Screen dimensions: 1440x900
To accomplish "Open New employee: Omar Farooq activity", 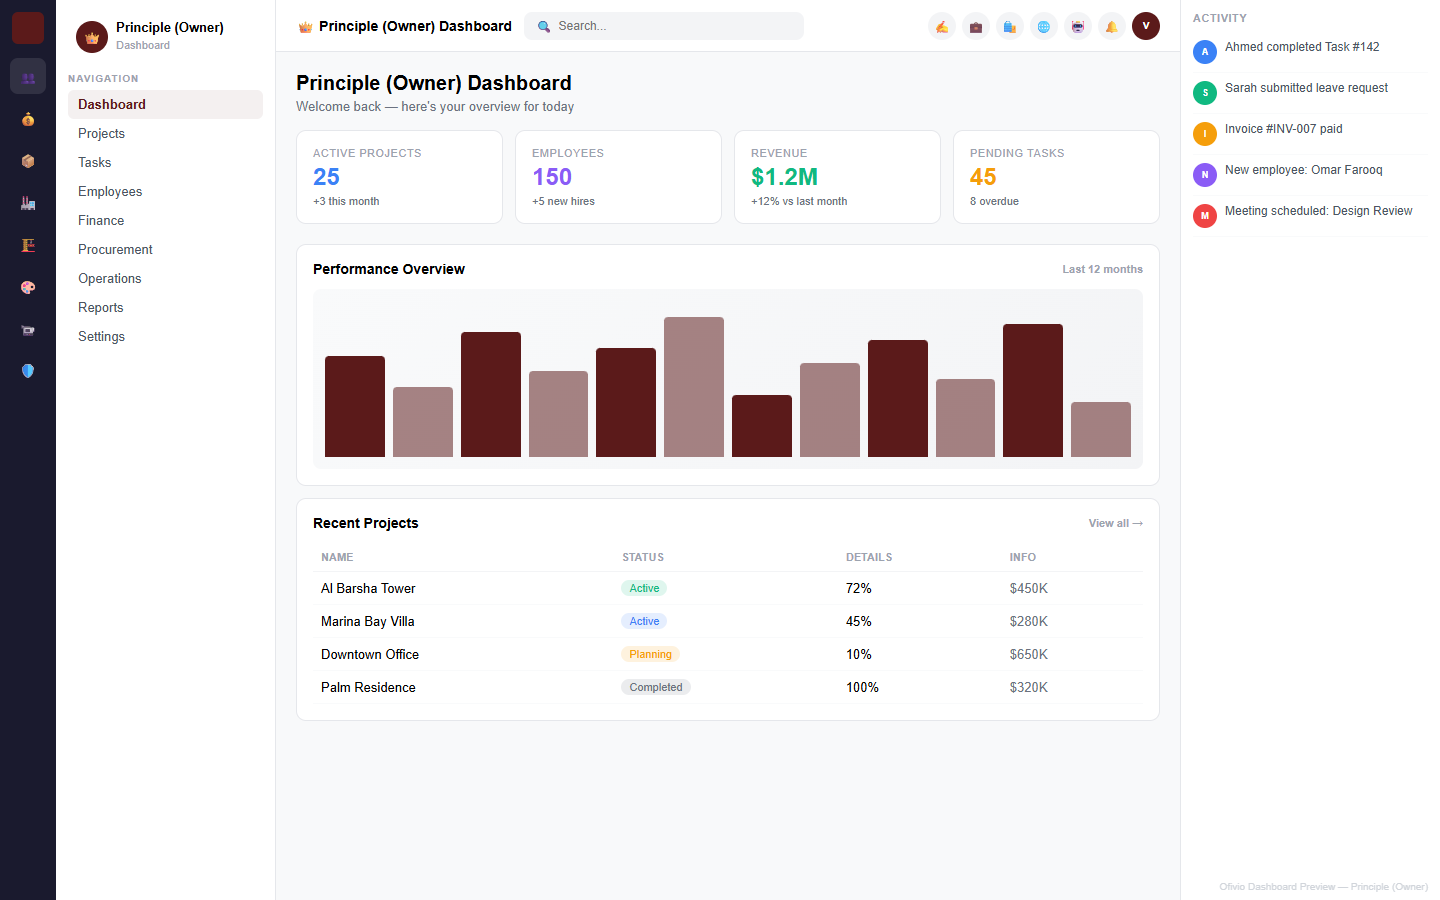I will 1308,174.
